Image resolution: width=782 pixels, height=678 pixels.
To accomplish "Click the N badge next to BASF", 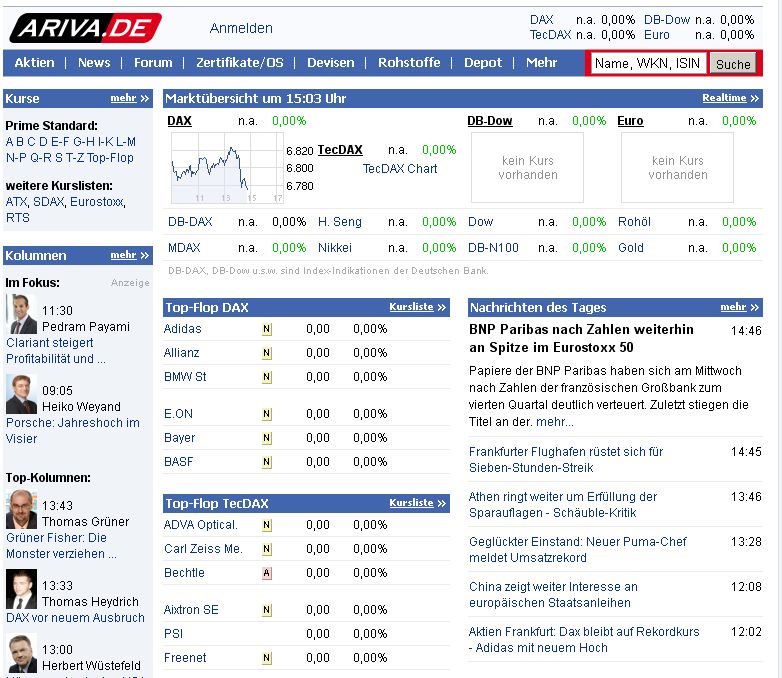I will pyautogui.click(x=267, y=462).
